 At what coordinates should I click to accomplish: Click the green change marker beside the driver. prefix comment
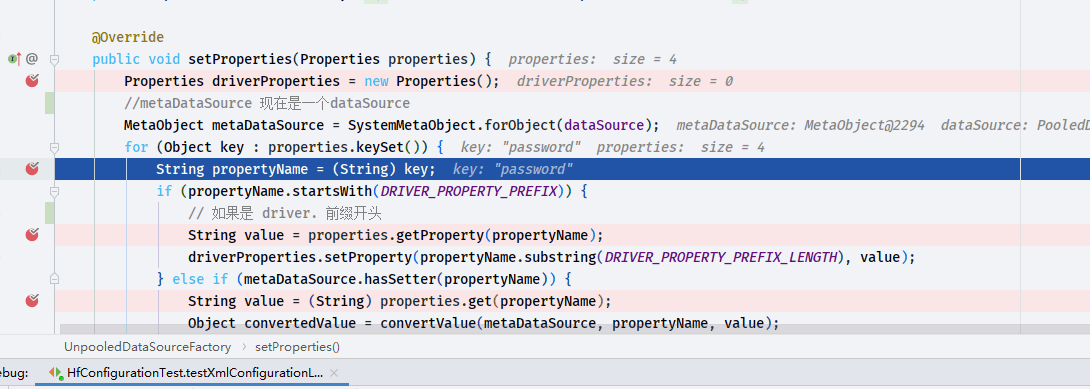(x=49, y=213)
